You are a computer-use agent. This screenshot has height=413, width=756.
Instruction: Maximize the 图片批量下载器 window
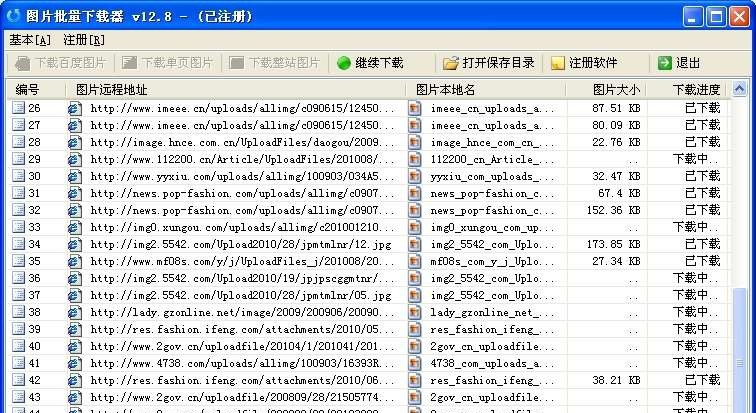click(716, 17)
